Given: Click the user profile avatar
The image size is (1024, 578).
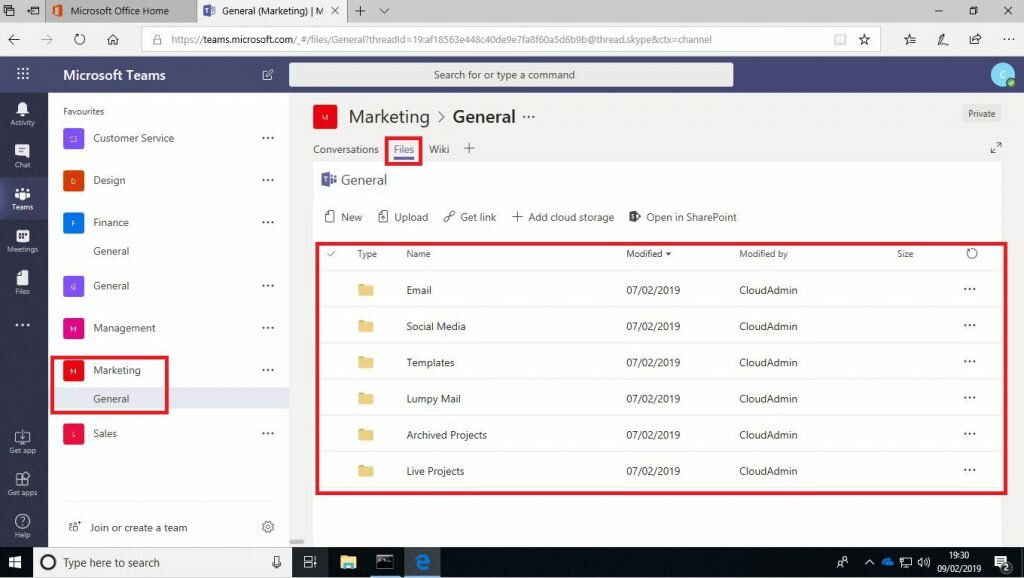Looking at the screenshot, I should [x=1002, y=74].
